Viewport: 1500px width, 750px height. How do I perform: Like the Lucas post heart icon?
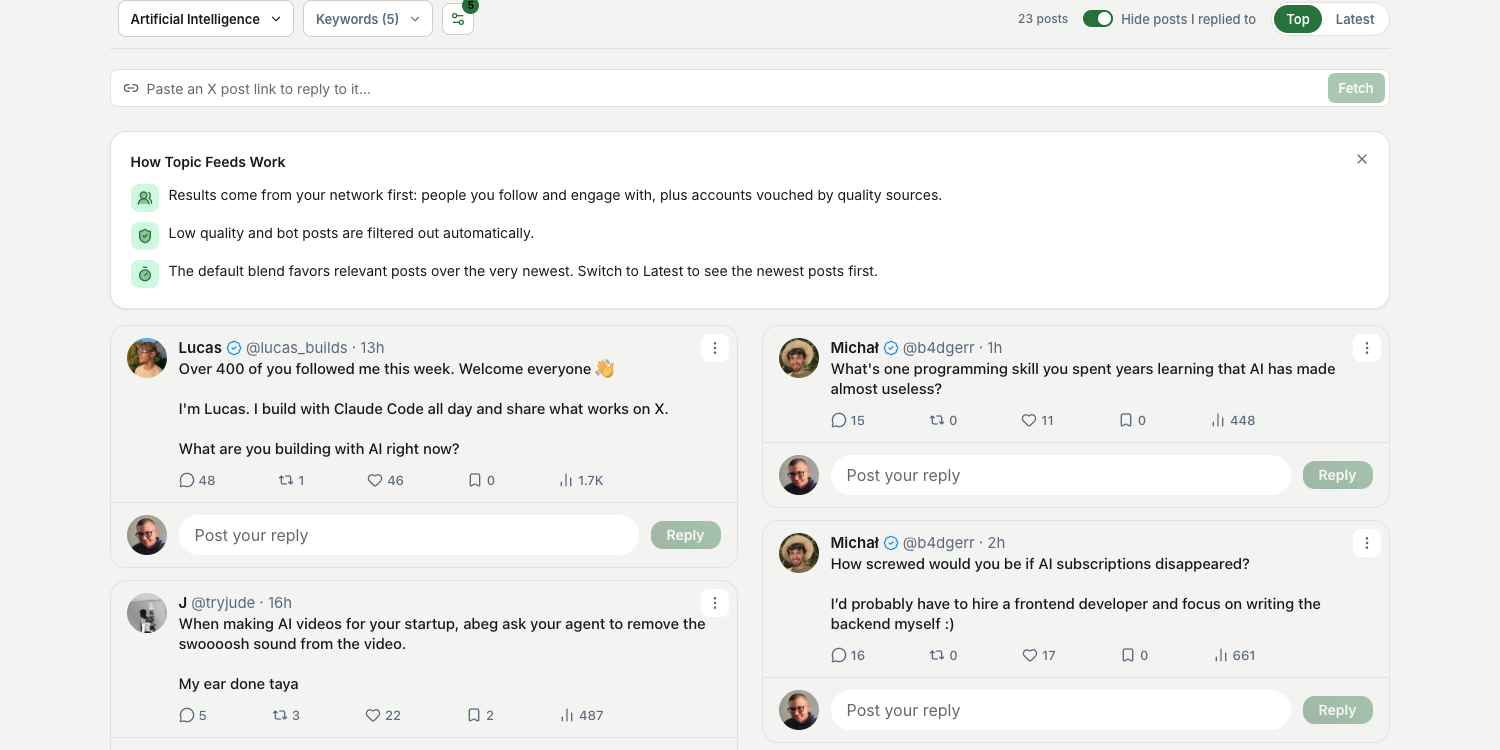pyautogui.click(x=375, y=480)
